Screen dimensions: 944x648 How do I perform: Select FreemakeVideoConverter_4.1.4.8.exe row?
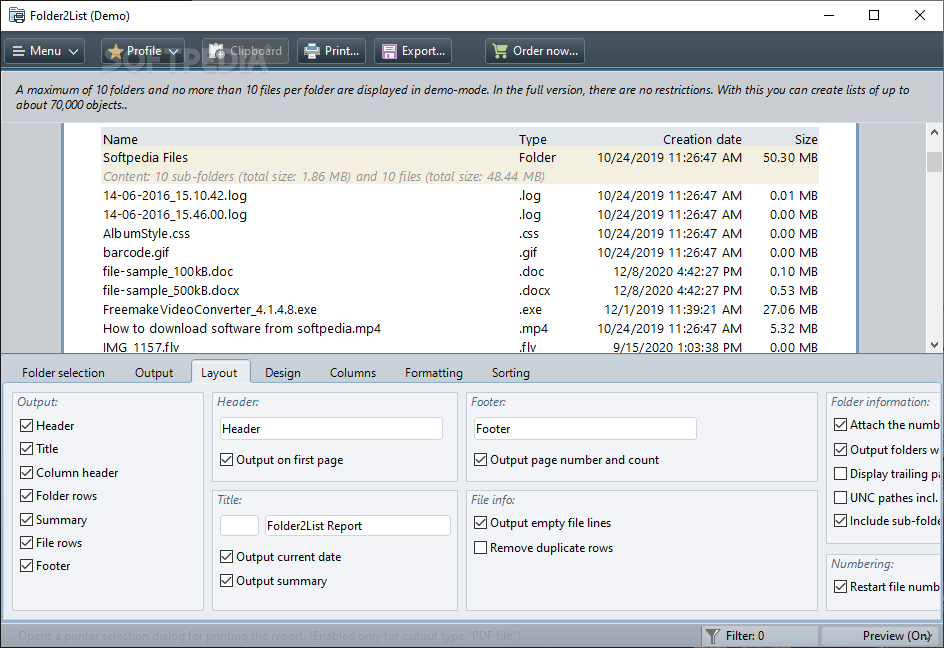pyautogui.click(x=460, y=310)
